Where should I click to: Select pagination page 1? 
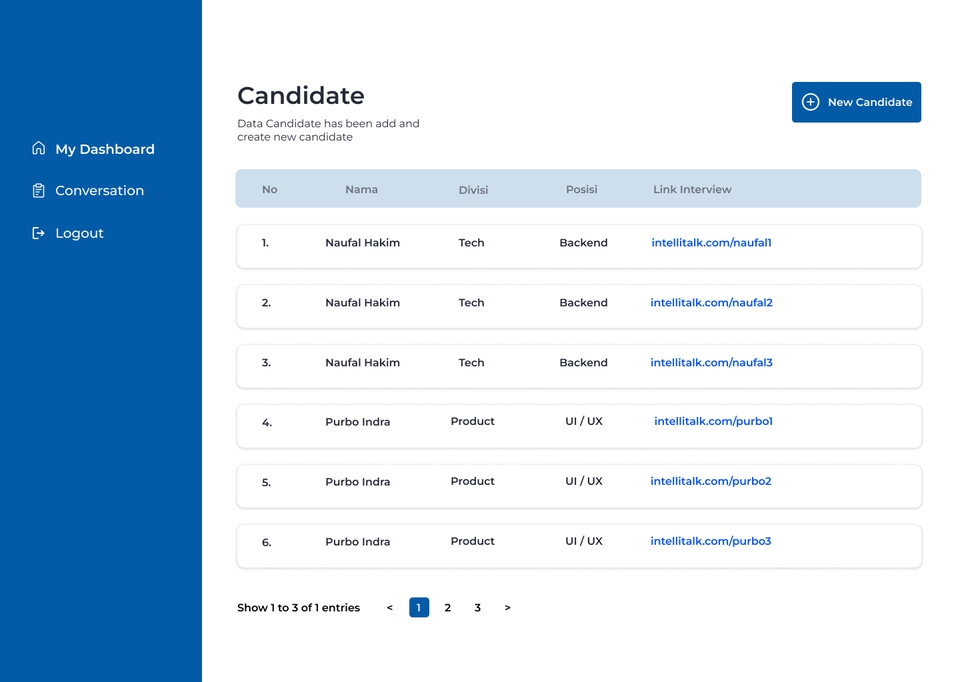pyautogui.click(x=419, y=607)
